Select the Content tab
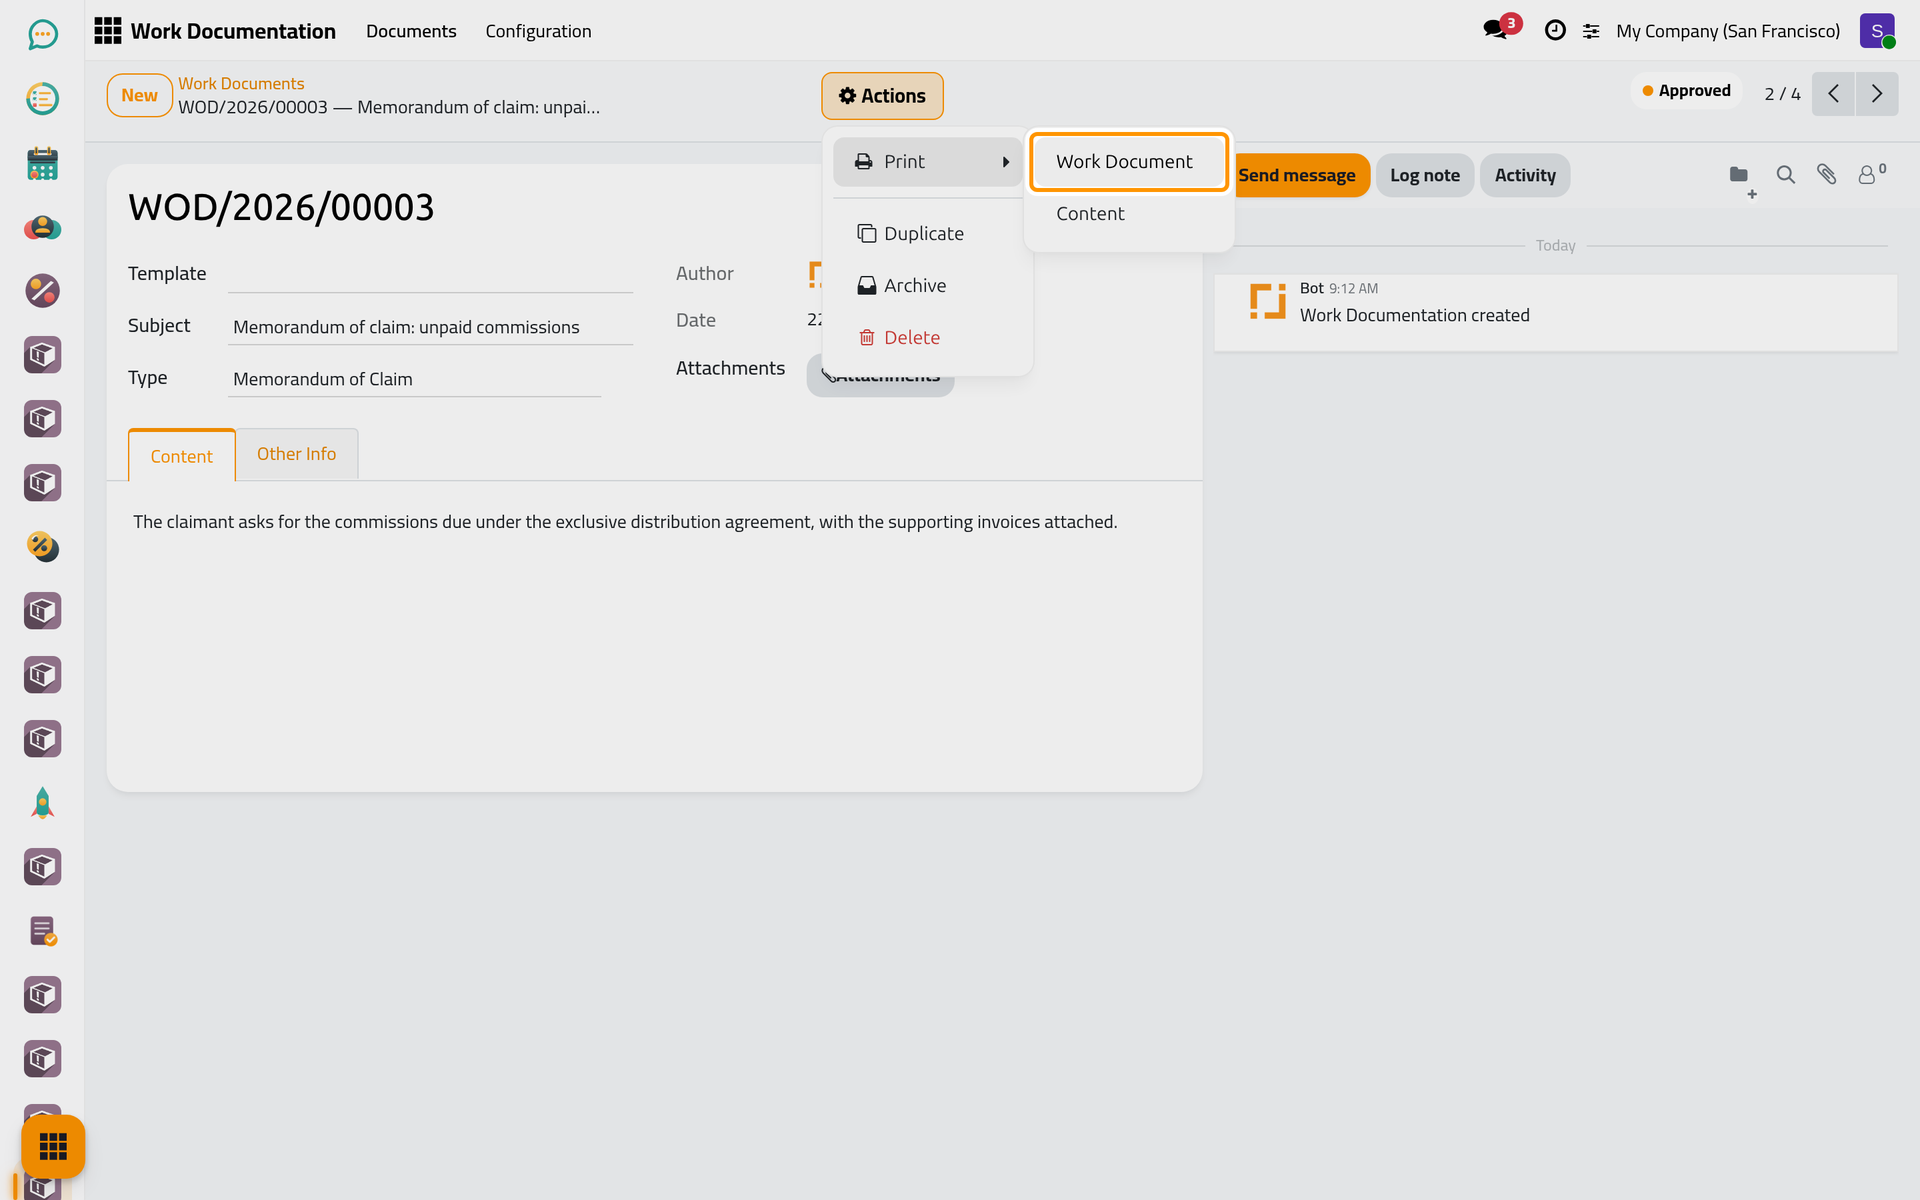The width and height of the screenshot is (1920, 1200). (x=181, y=456)
